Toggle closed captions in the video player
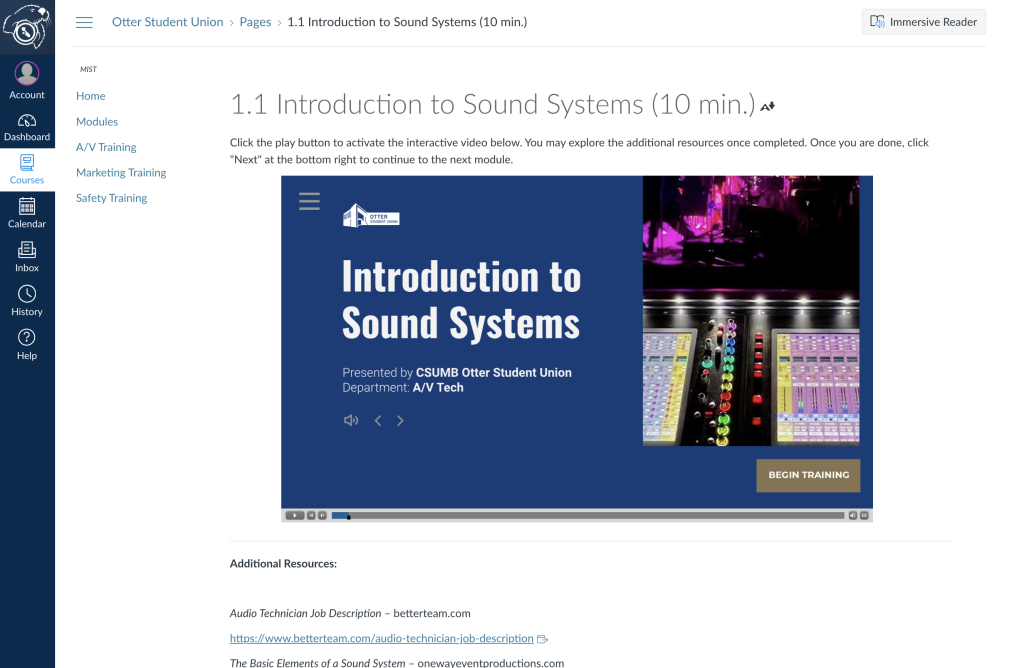Image resolution: width=1024 pixels, height=668 pixels. click(864, 515)
